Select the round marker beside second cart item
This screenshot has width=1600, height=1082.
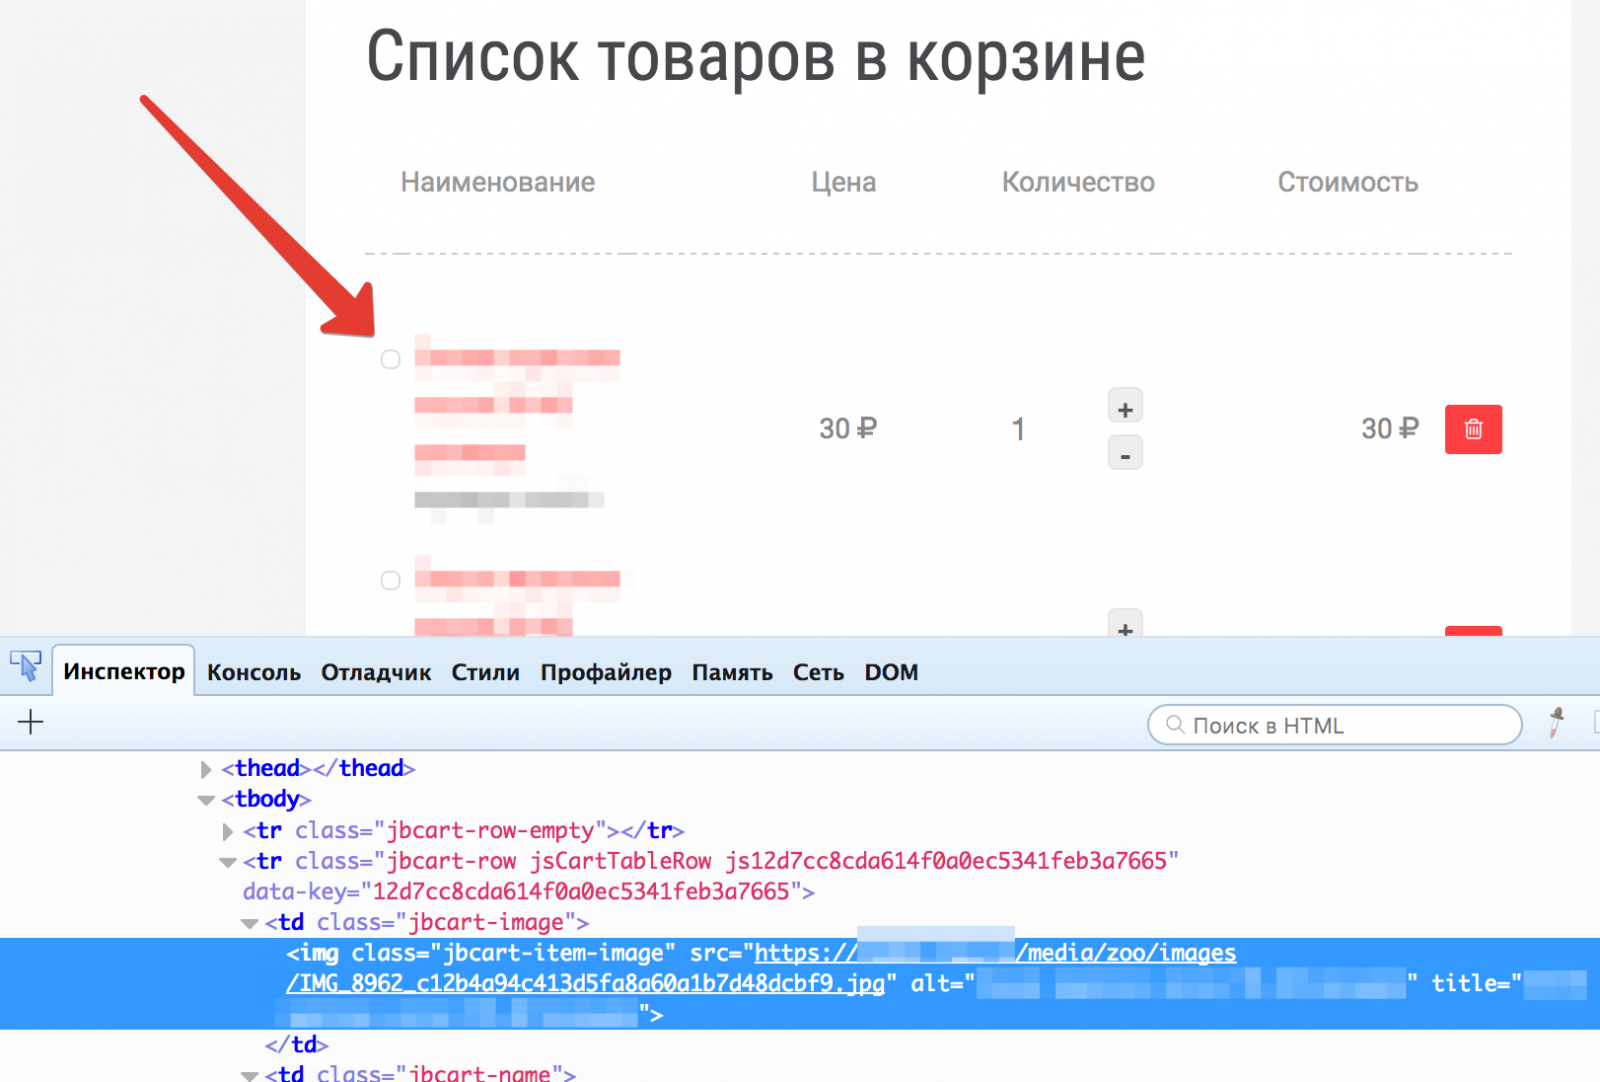[391, 580]
